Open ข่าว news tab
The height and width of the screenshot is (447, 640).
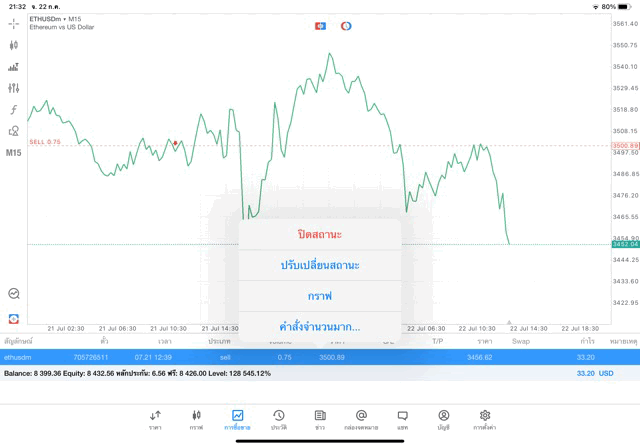pyautogui.click(x=319, y=418)
